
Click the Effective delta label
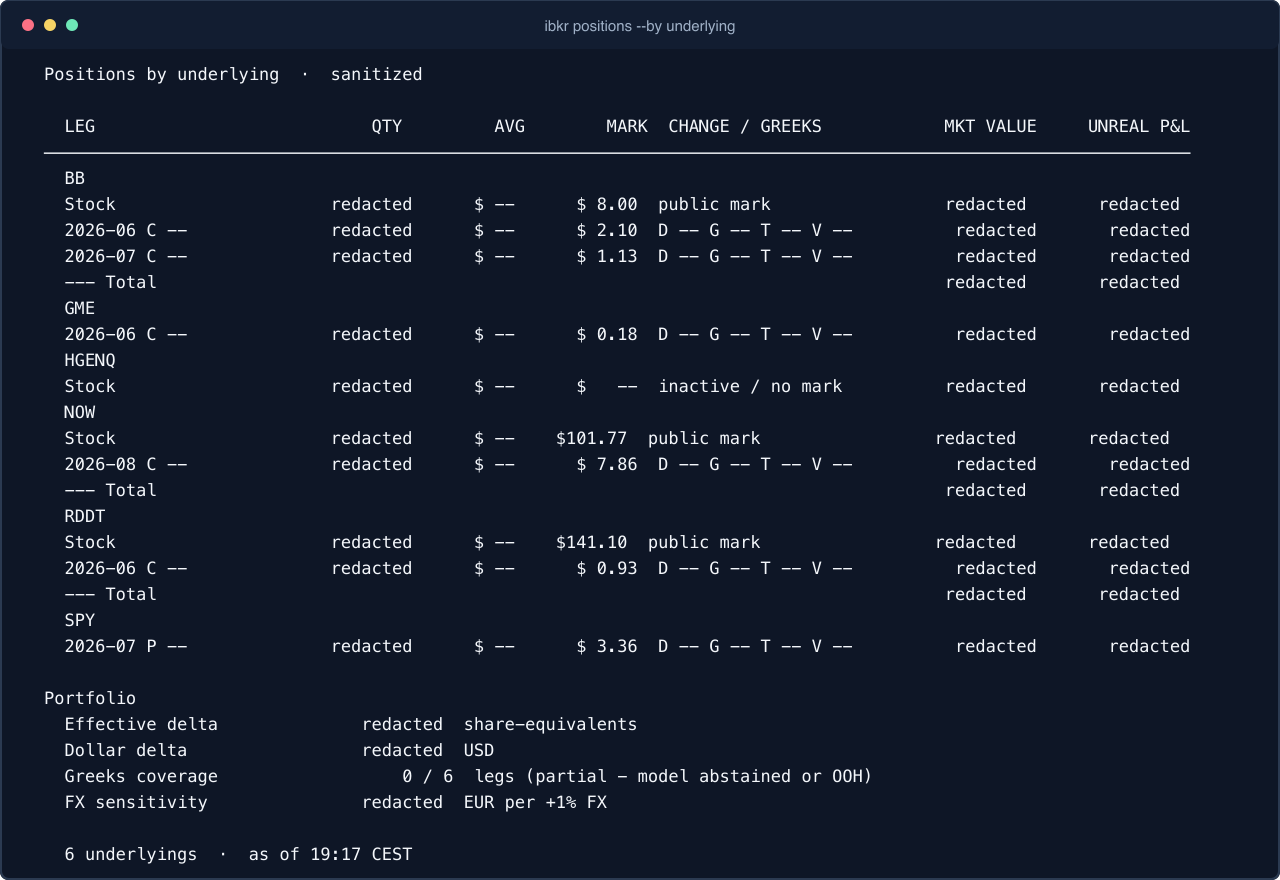click(141, 724)
